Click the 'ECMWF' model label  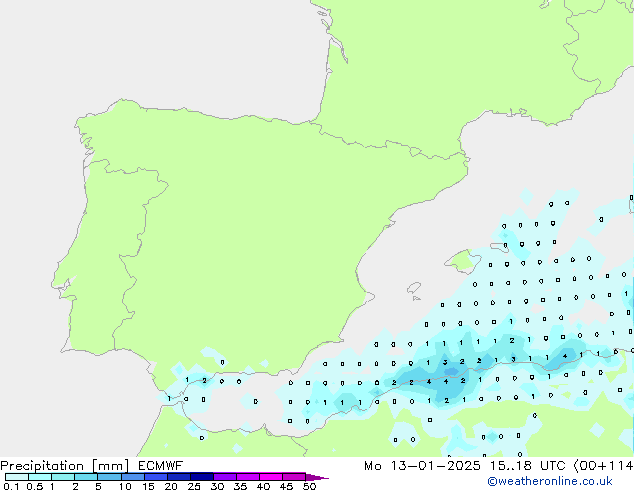coord(161,466)
